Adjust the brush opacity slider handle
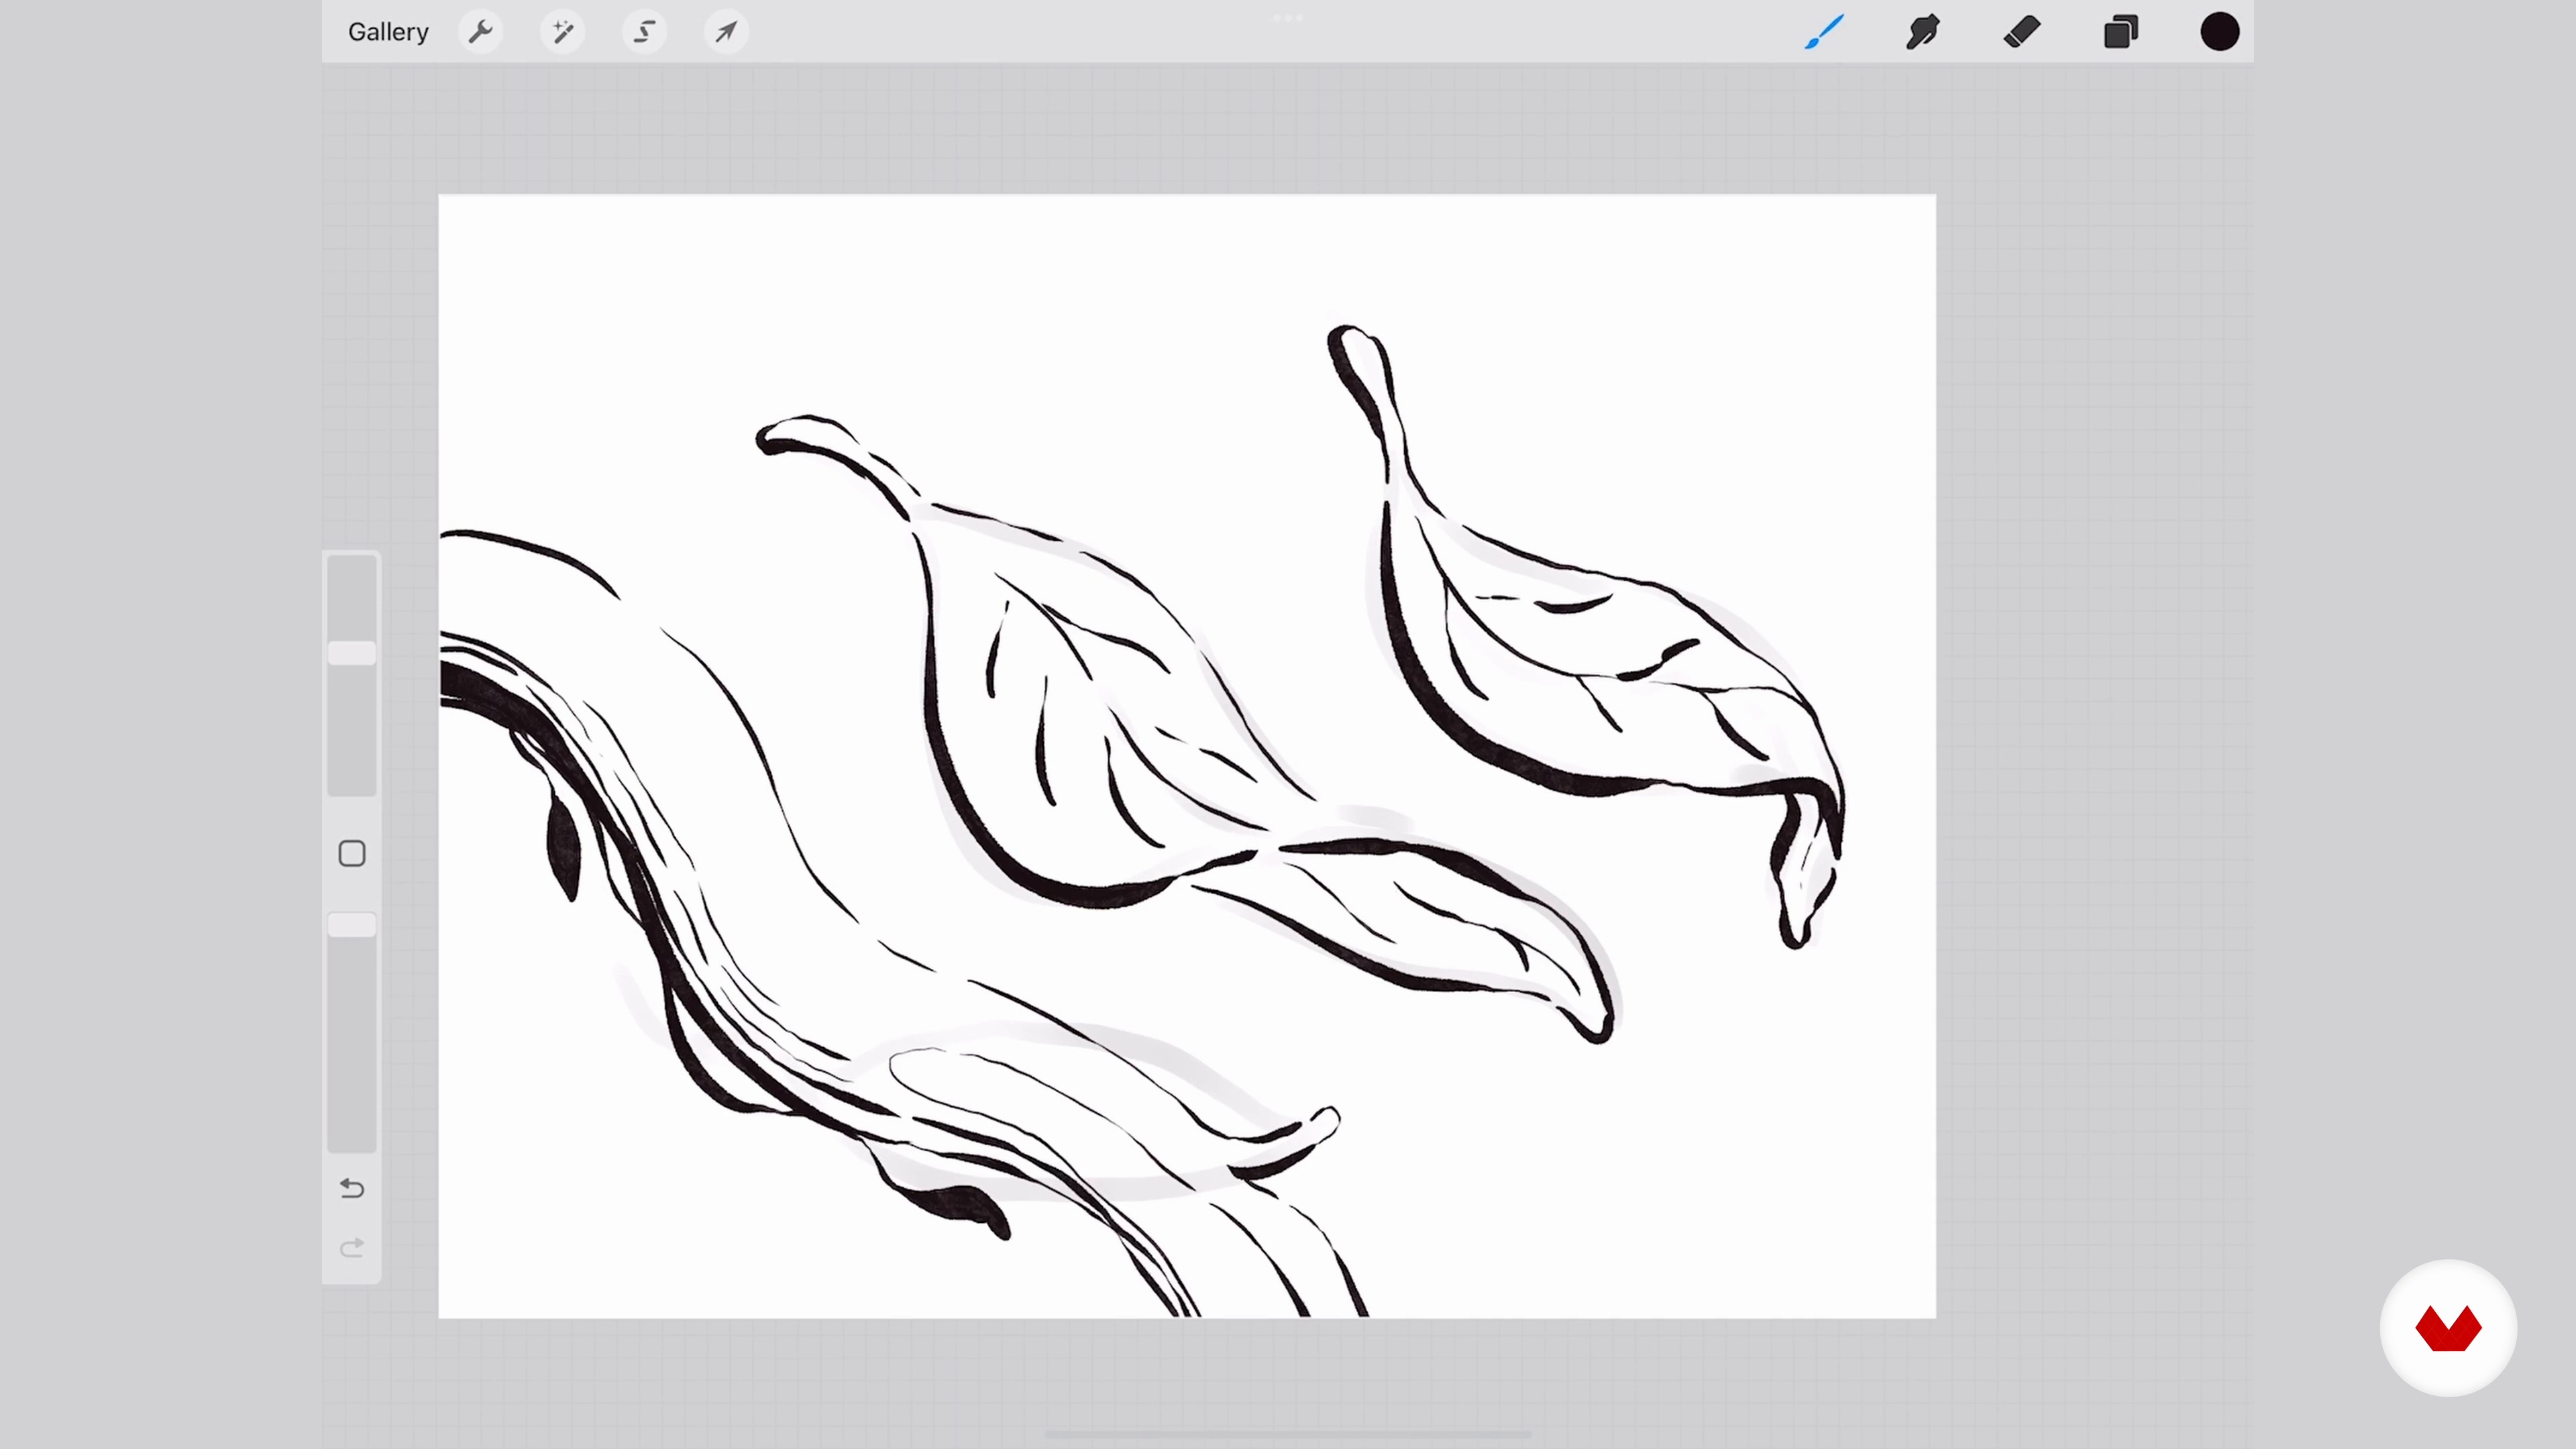Screen dimensions: 2576x1449 pyautogui.click(x=352, y=925)
